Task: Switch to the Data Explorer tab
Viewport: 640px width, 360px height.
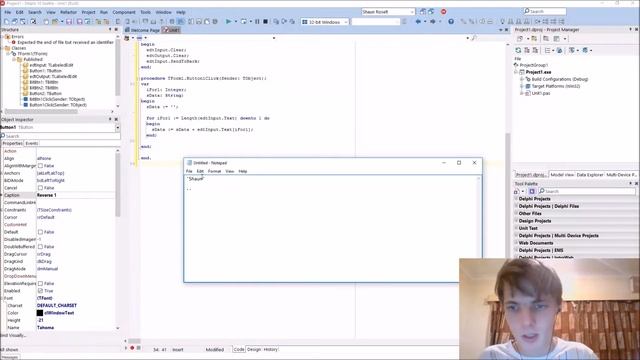Action: pos(589,175)
